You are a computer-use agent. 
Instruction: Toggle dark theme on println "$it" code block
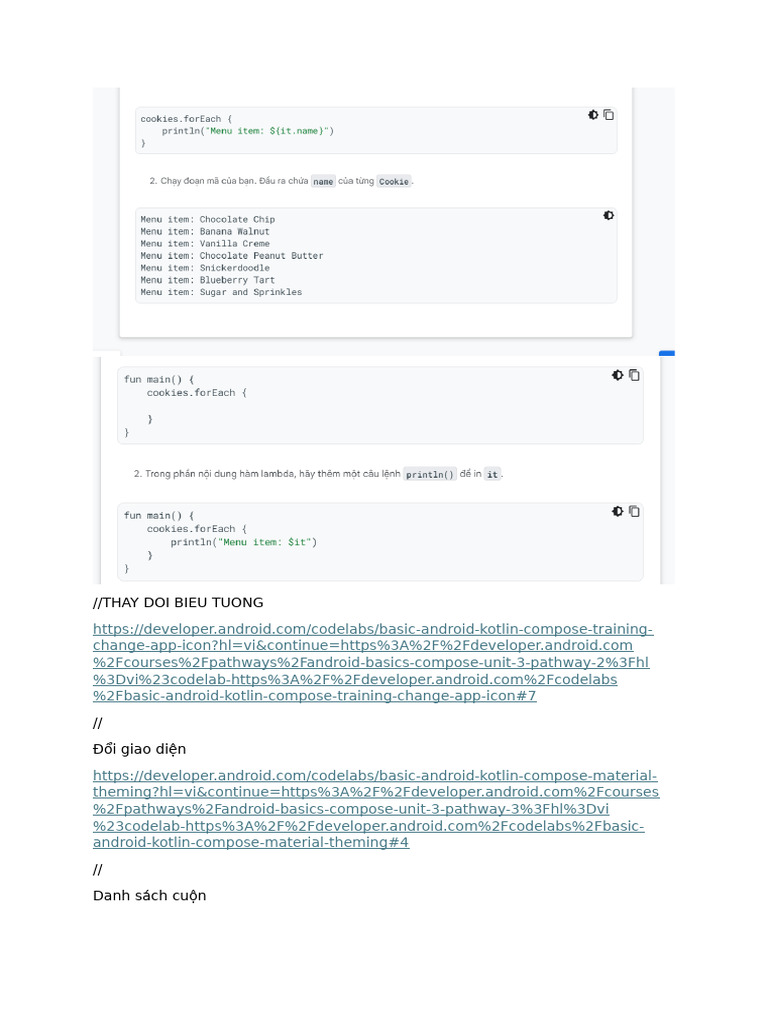(x=617, y=511)
